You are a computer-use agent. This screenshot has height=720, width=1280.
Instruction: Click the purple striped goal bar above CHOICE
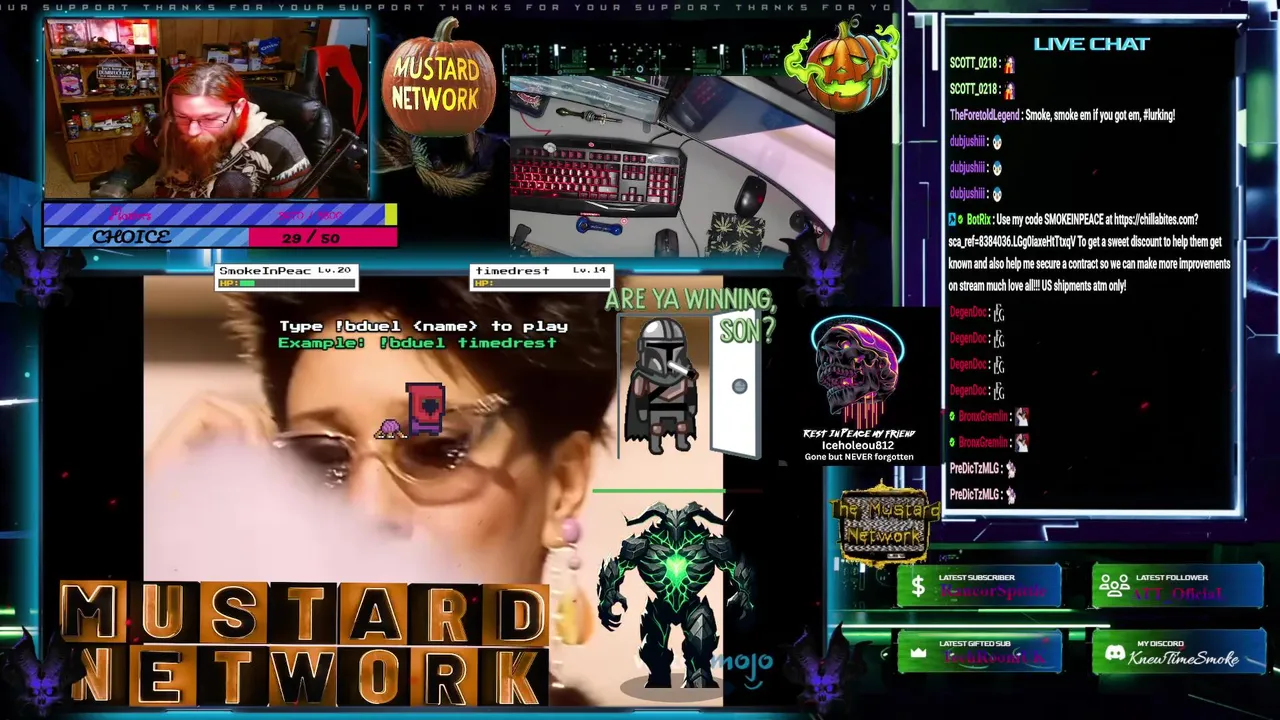click(x=220, y=214)
